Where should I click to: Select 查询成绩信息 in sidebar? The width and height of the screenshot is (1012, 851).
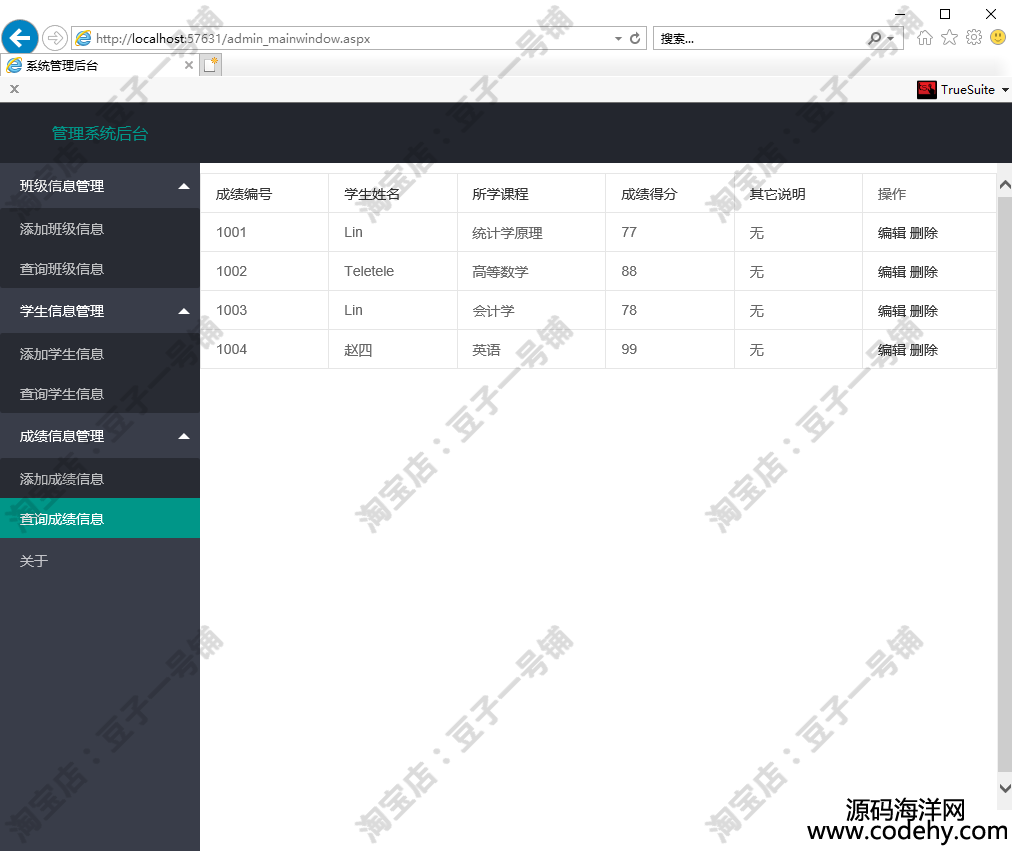(100, 519)
